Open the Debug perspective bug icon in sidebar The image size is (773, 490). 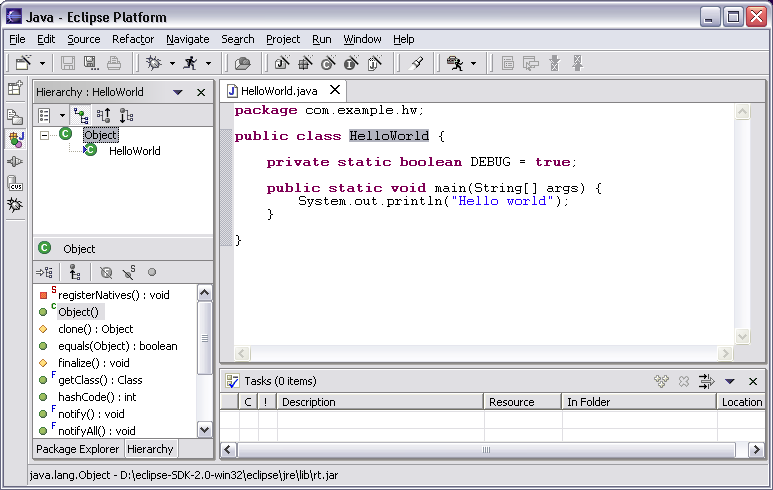point(15,206)
